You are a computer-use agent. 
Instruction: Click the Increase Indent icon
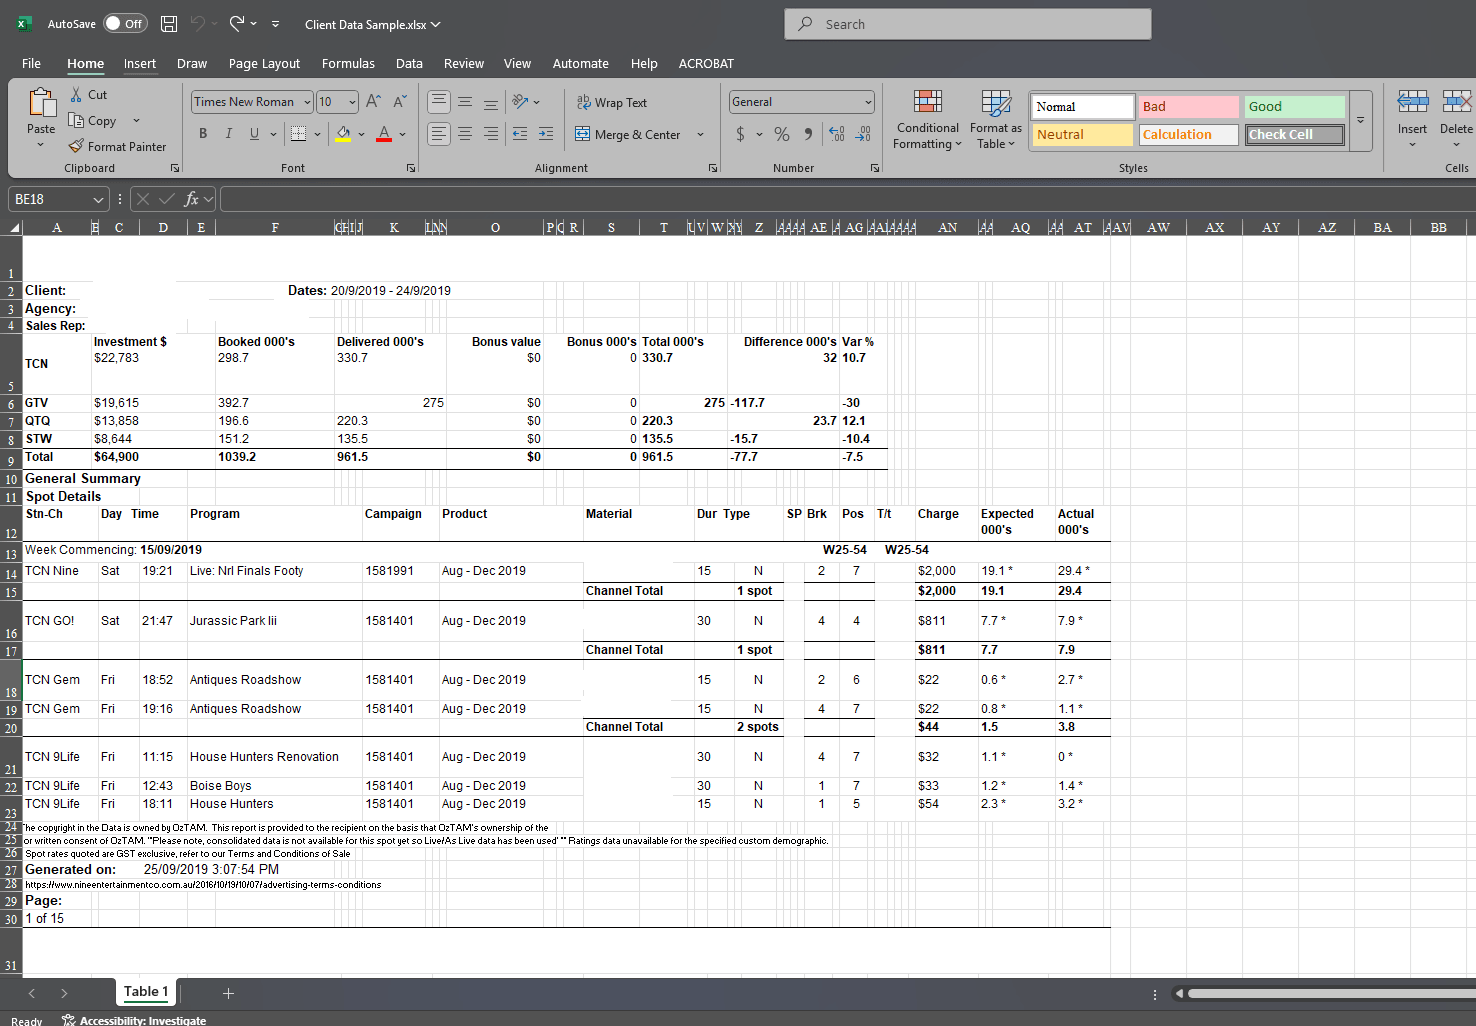tap(546, 133)
